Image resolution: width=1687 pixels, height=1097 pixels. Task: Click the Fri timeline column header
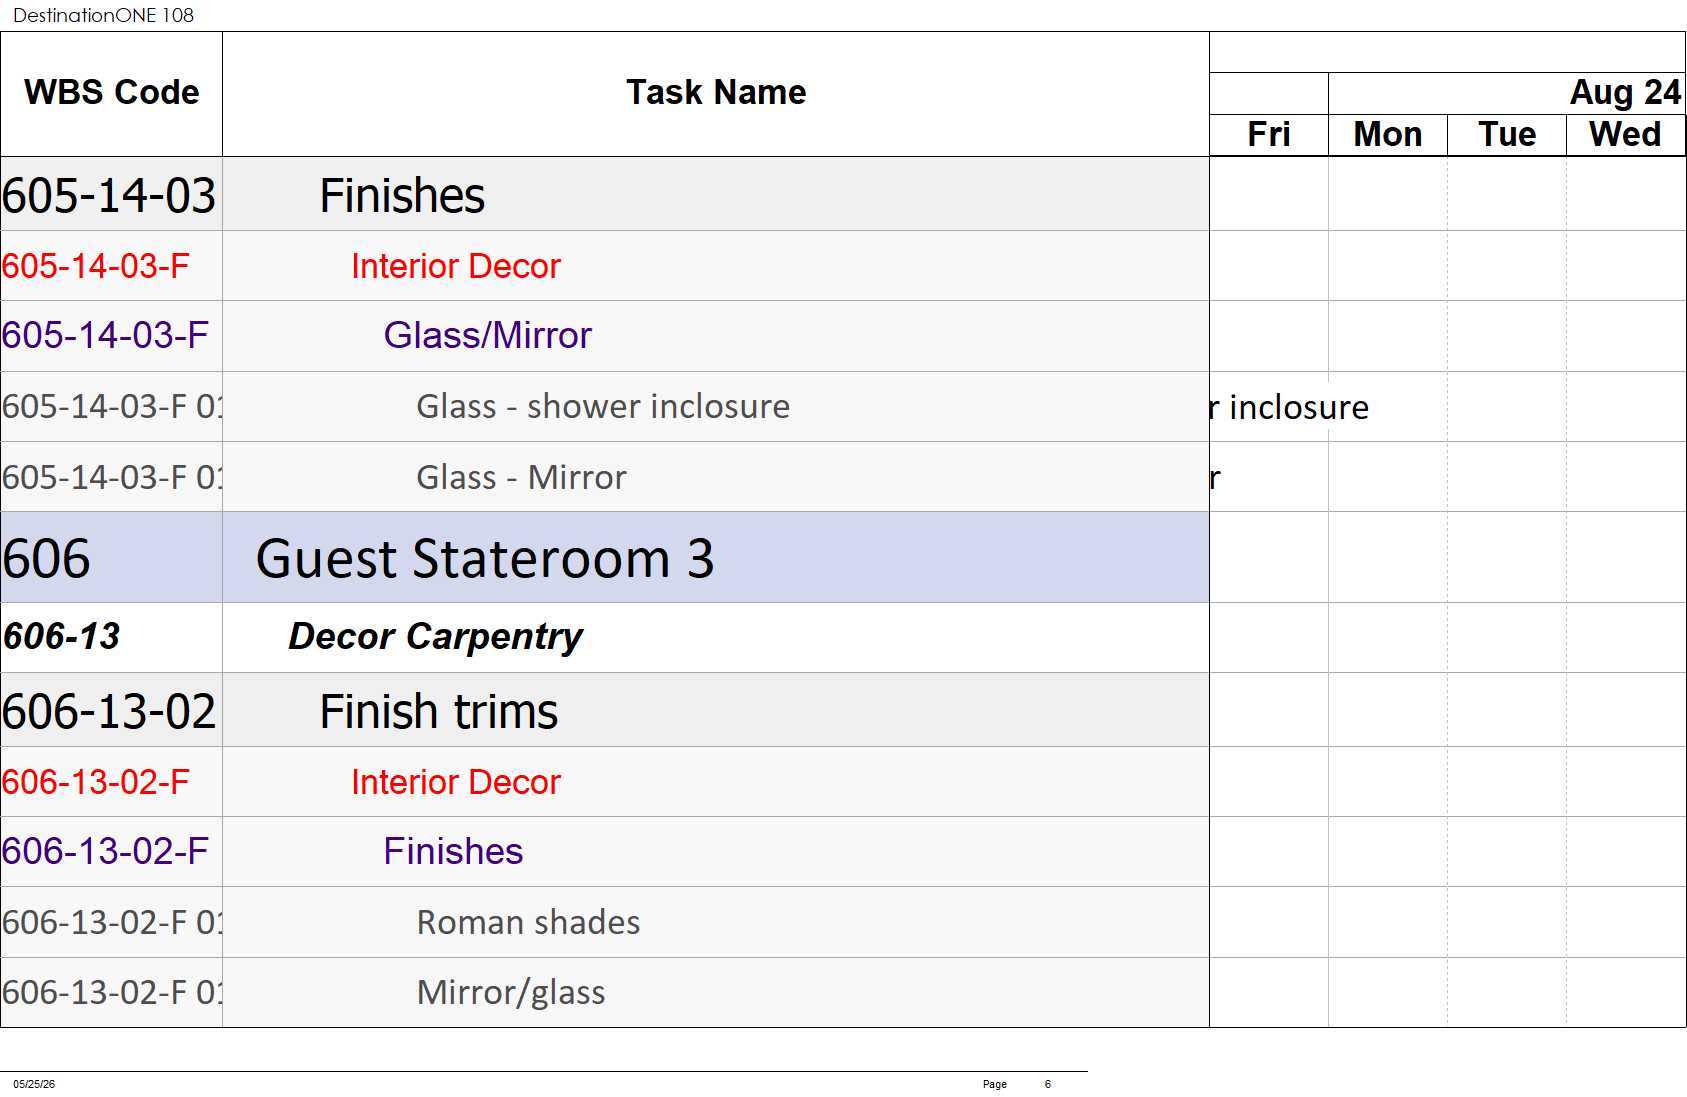(x=1269, y=135)
